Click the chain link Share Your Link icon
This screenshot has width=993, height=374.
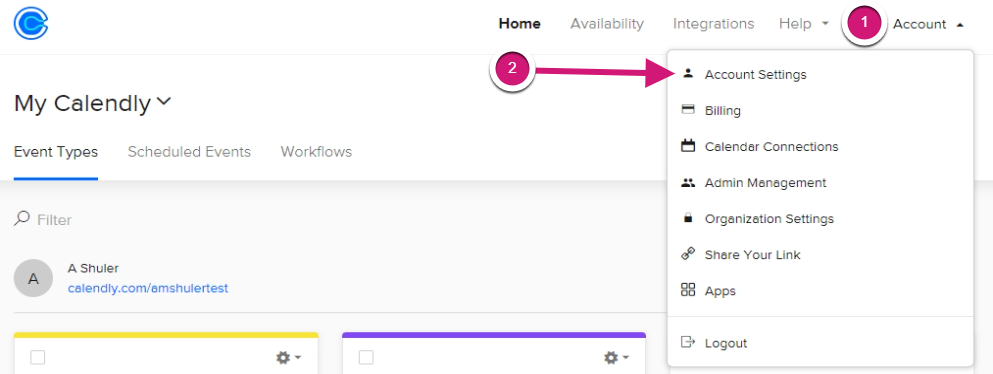coord(688,254)
